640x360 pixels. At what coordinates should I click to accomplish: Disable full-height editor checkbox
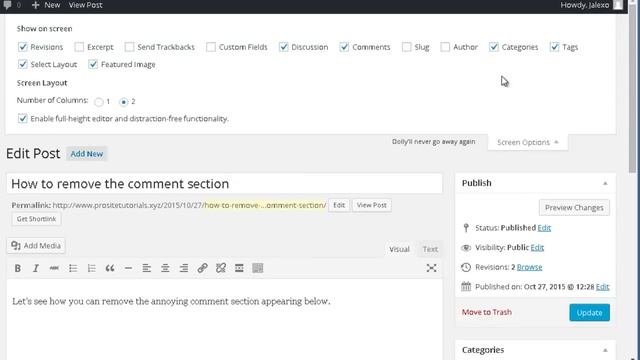click(23, 119)
